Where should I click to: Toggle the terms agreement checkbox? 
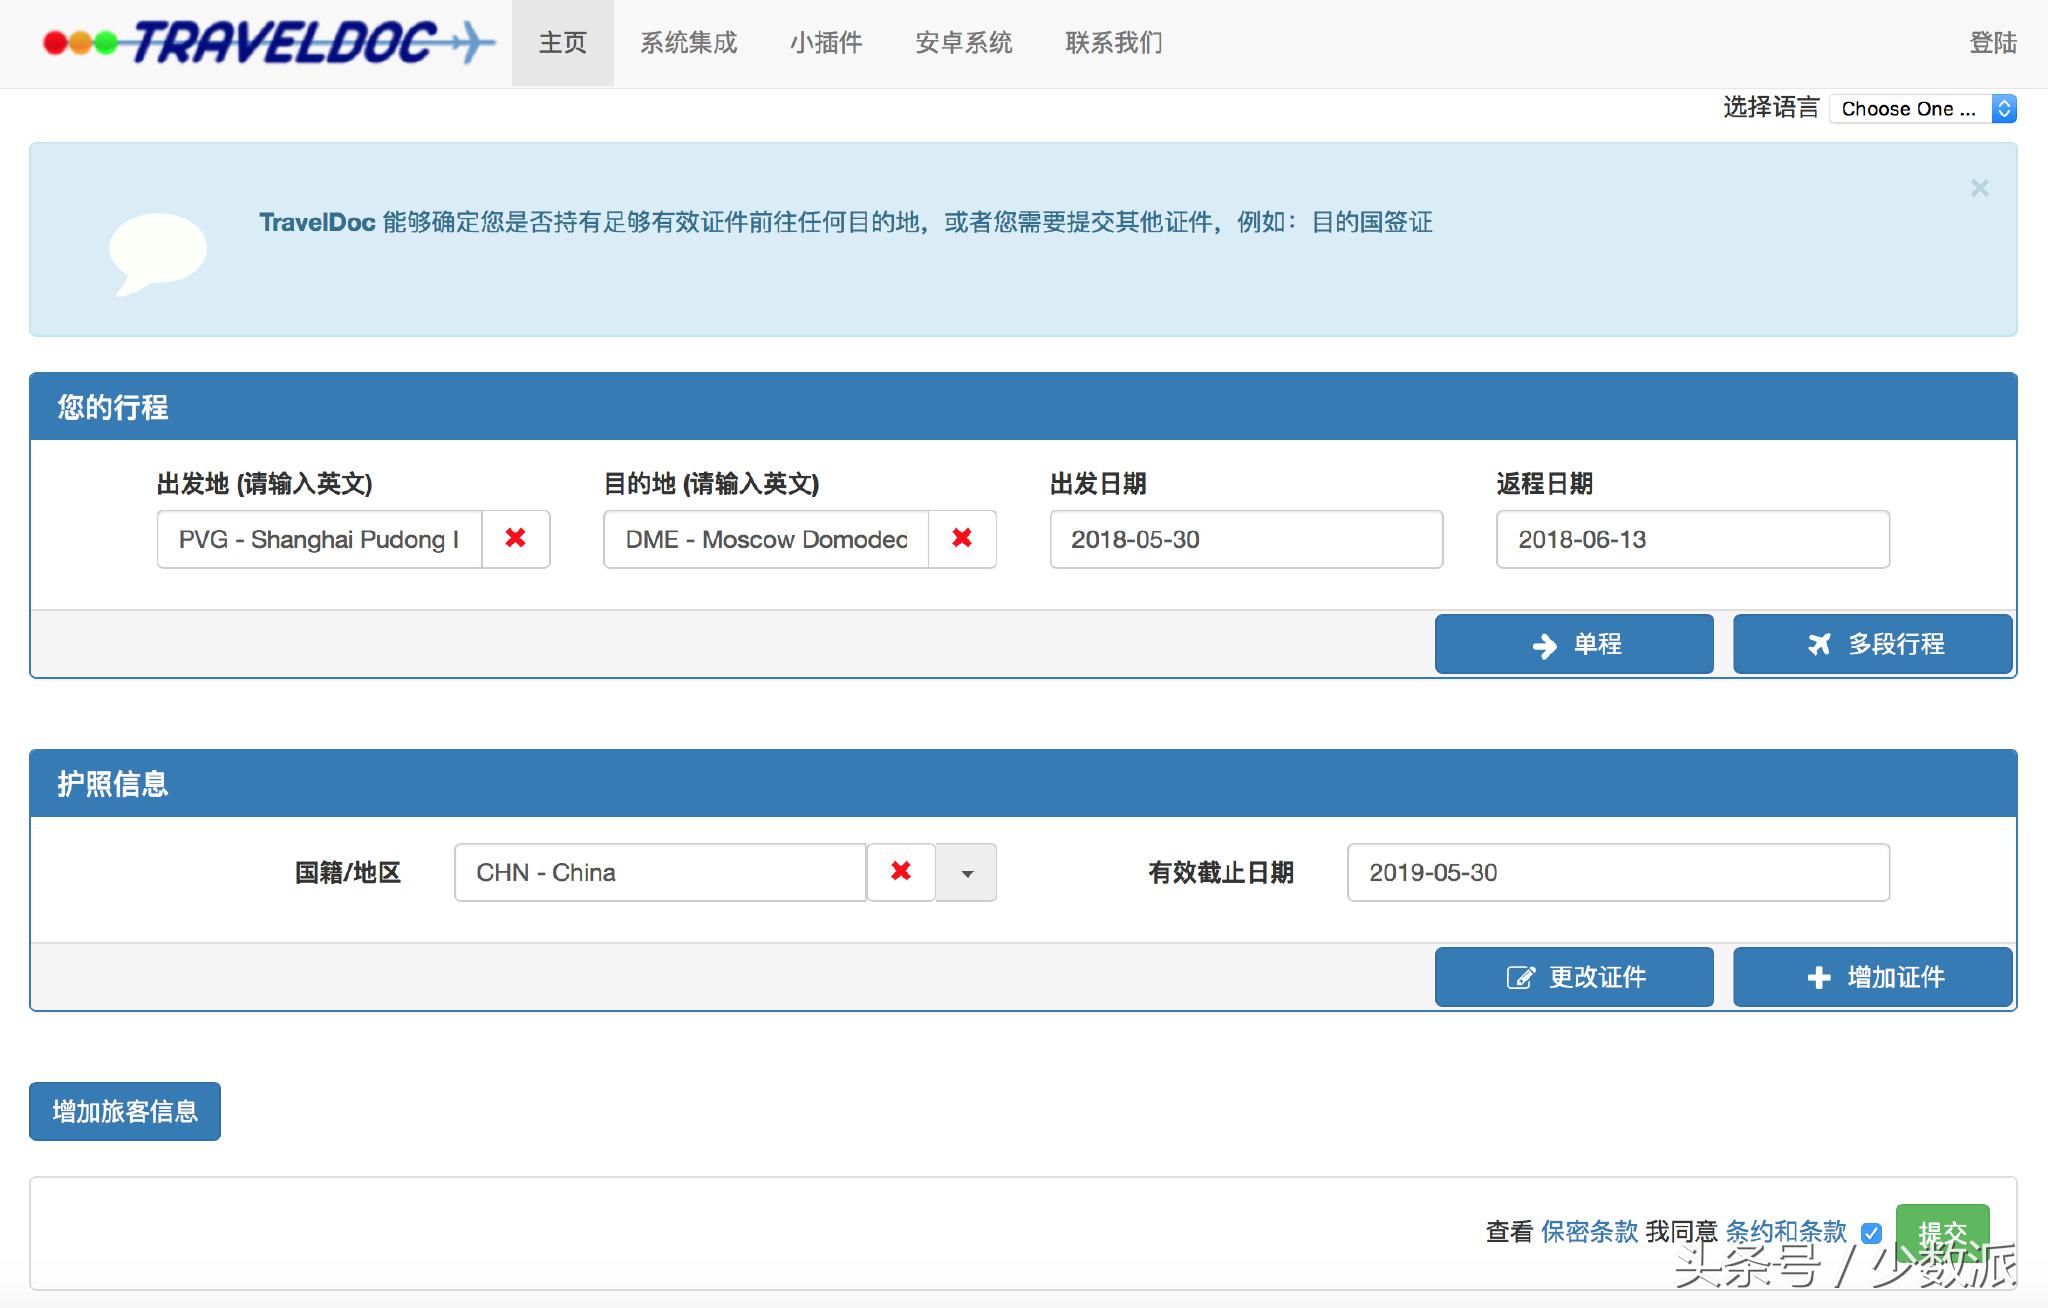click(x=1871, y=1233)
